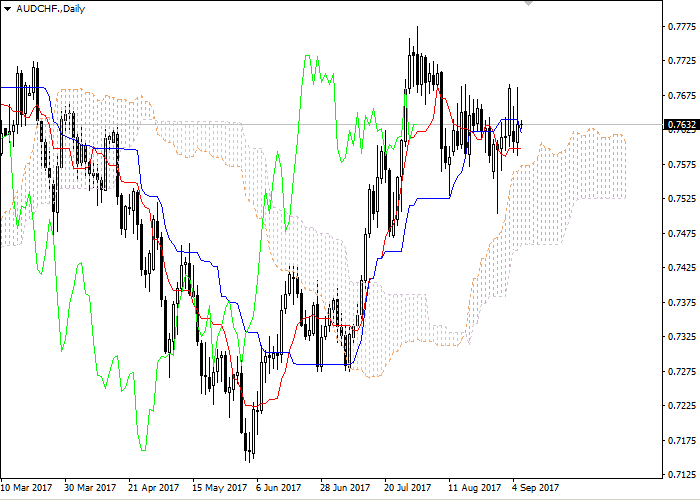This screenshot has width=700, height=500.
Task: Click the 0.7375 price level label
Action: click(682, 303)
